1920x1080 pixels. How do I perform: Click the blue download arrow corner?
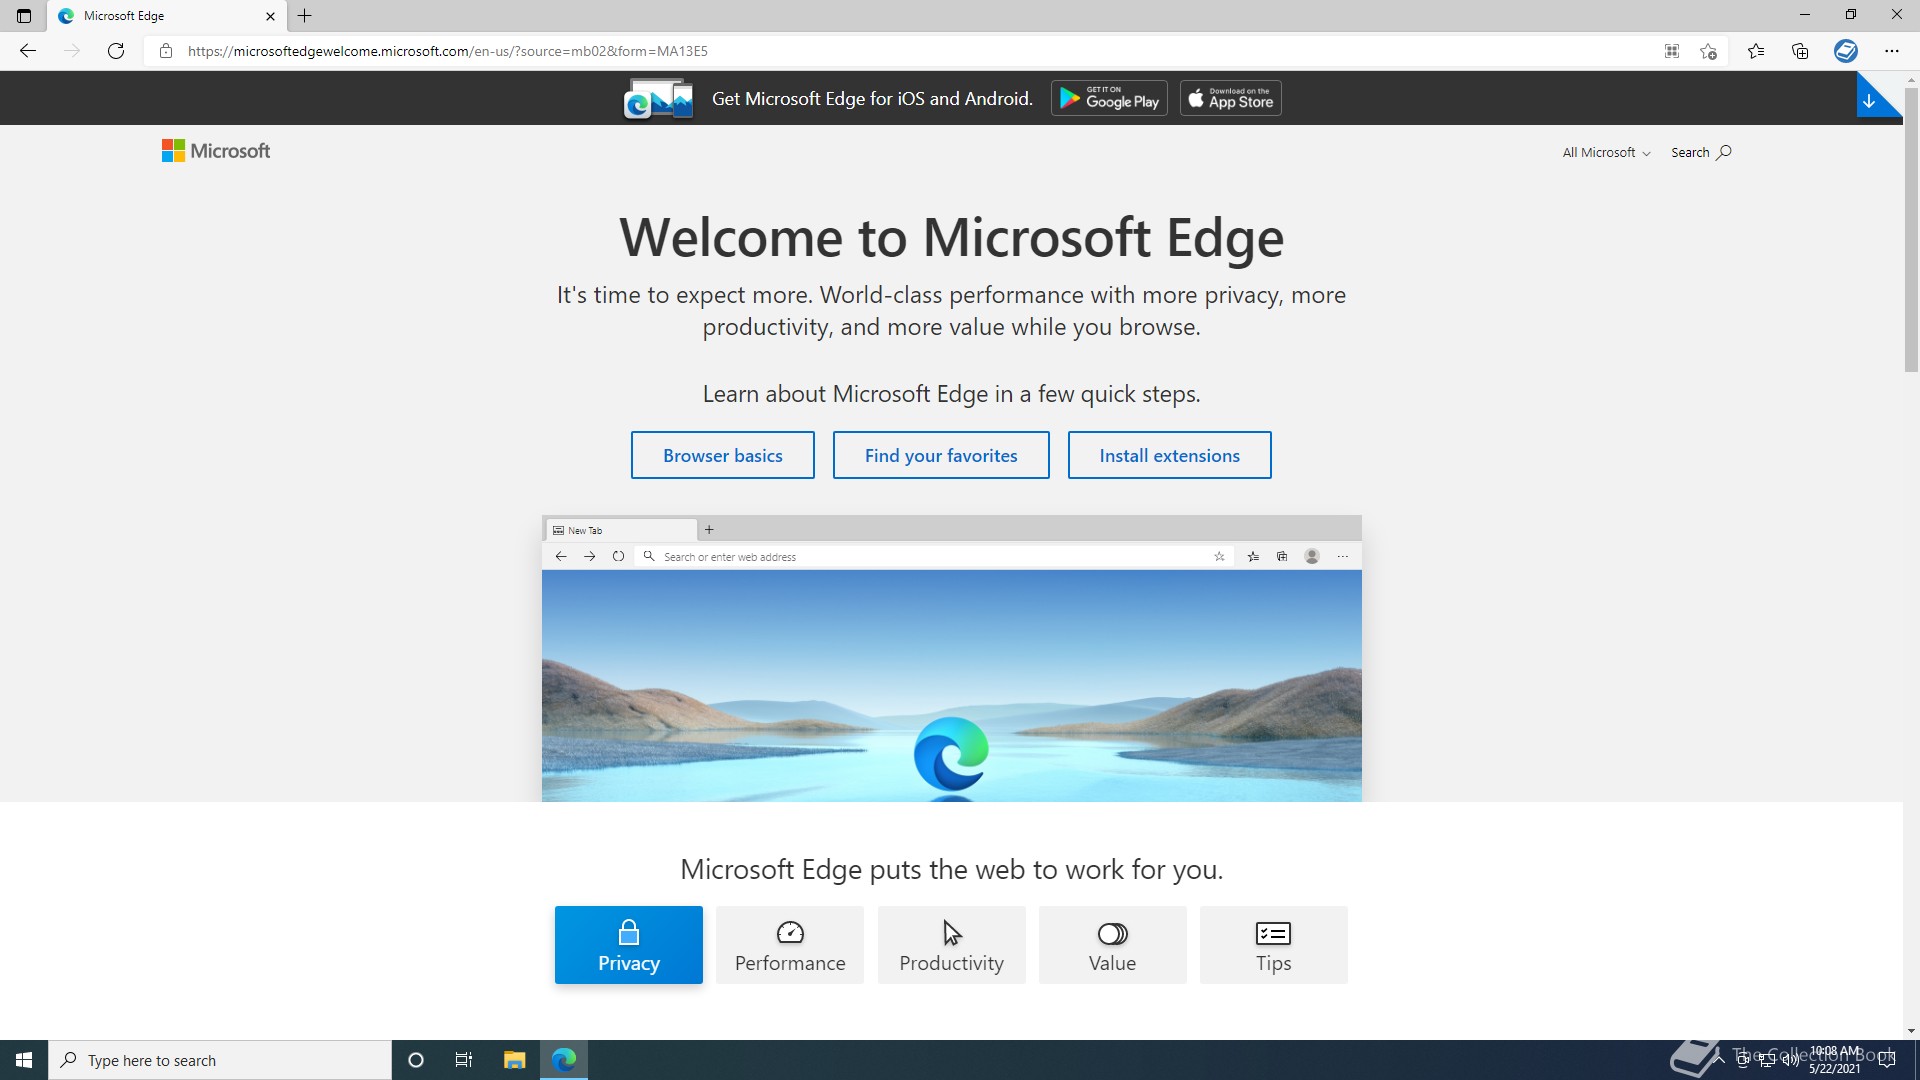(1869, 100)
